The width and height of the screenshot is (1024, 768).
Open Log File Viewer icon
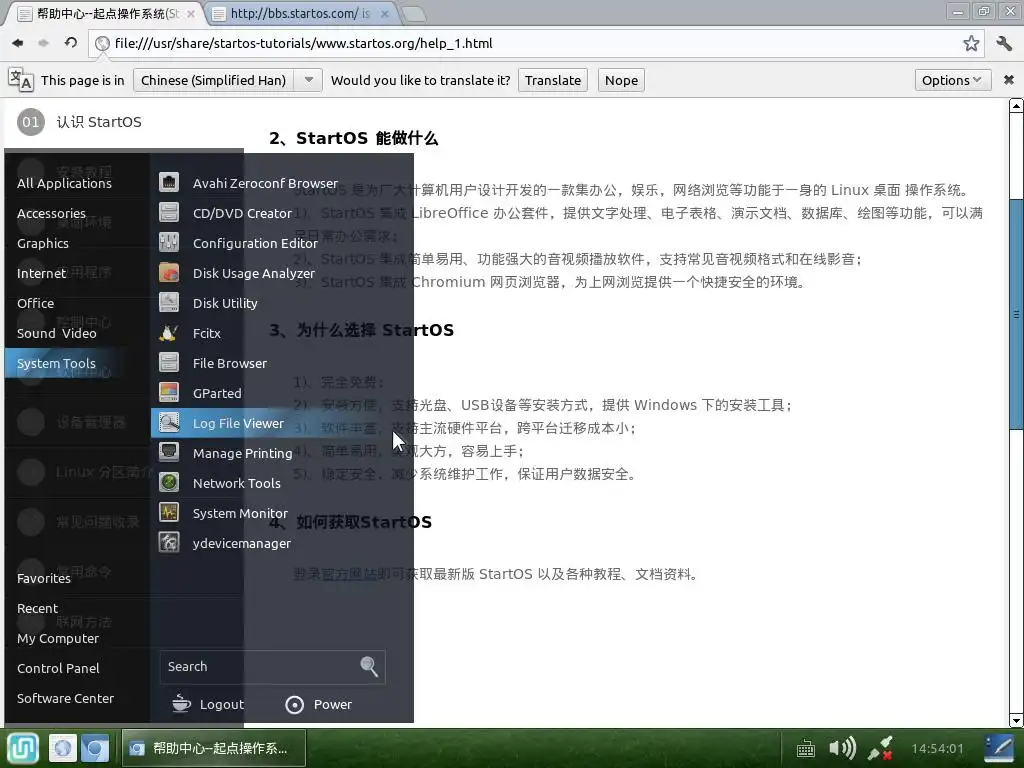click(x=168, y=423)
